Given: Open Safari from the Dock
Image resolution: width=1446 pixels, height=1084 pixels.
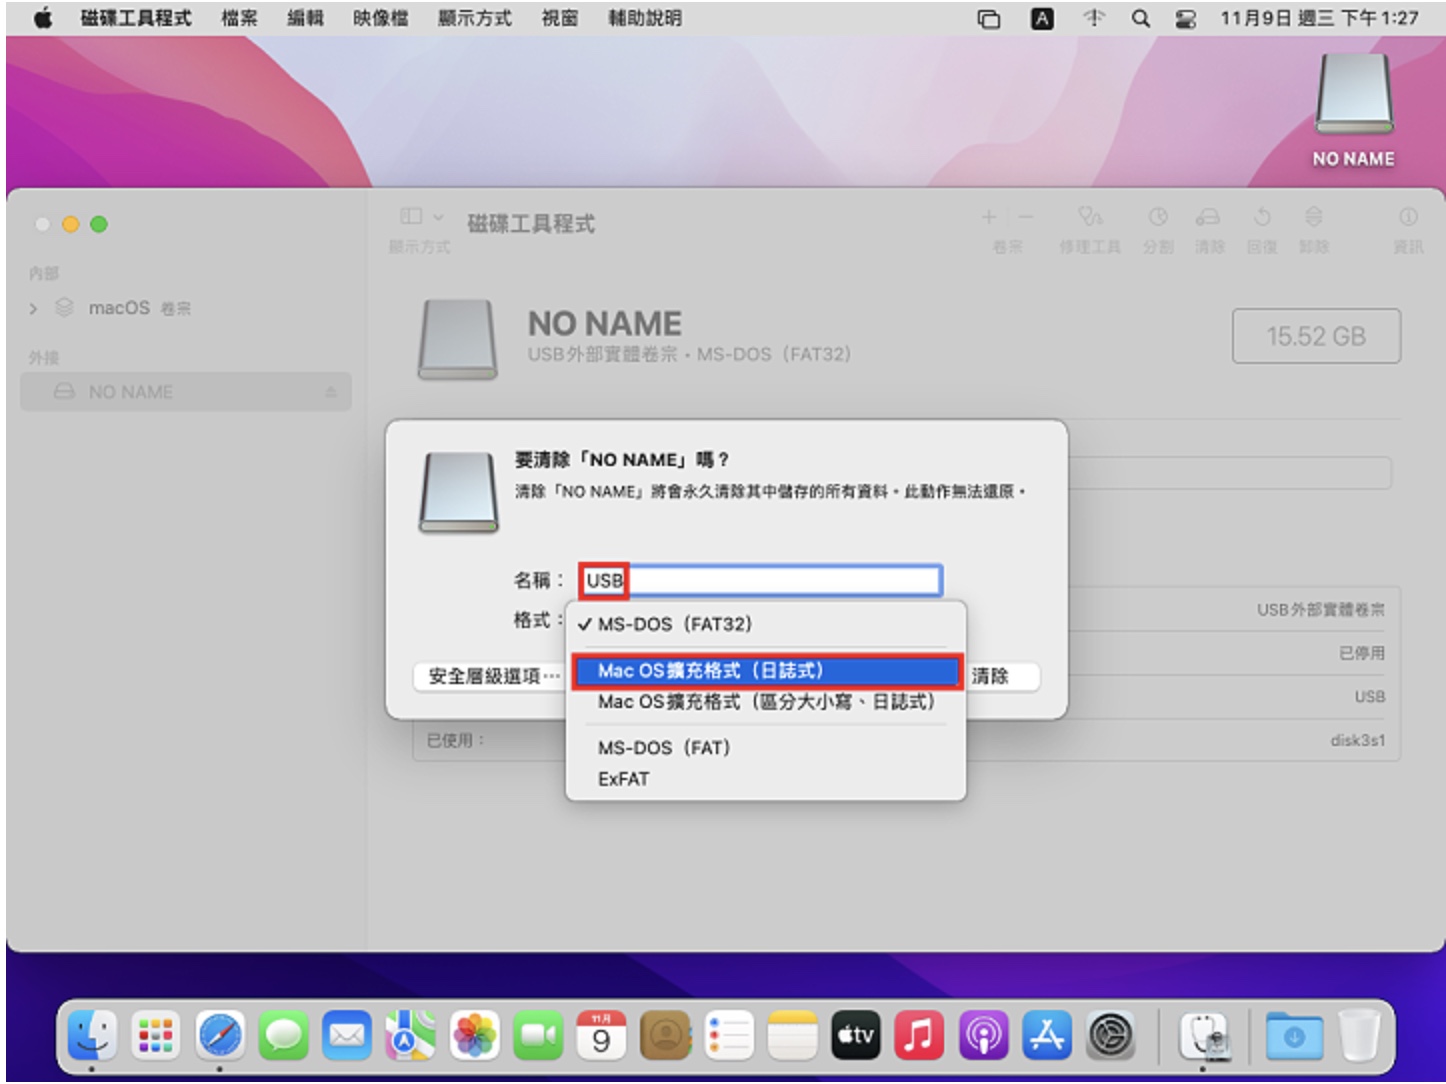Looking at the screenshot, I should tap(220, 1035).
